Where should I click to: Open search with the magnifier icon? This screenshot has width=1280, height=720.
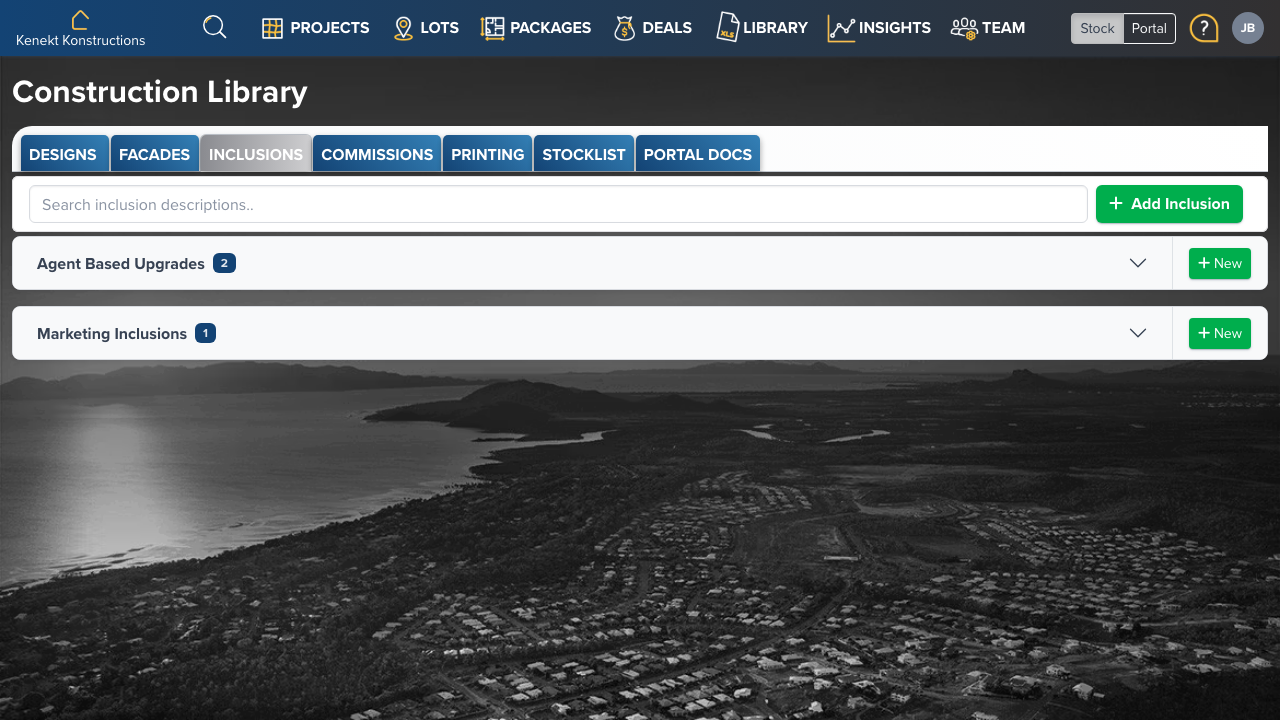tap(215, 27)
